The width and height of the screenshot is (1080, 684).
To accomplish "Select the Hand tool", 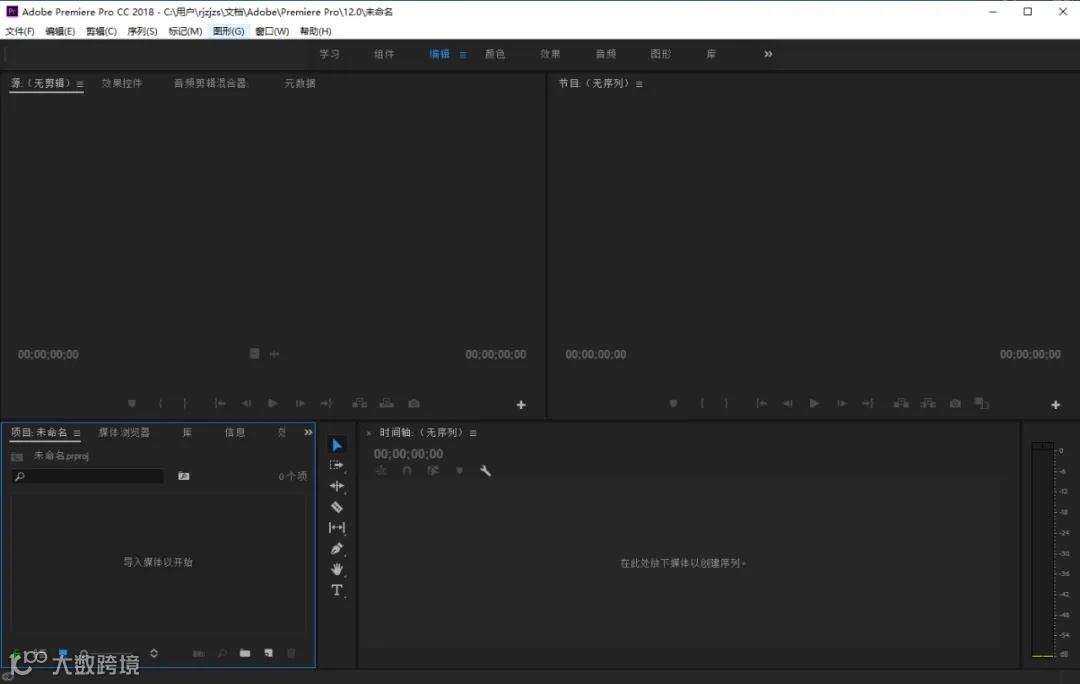I will [337, 570].
